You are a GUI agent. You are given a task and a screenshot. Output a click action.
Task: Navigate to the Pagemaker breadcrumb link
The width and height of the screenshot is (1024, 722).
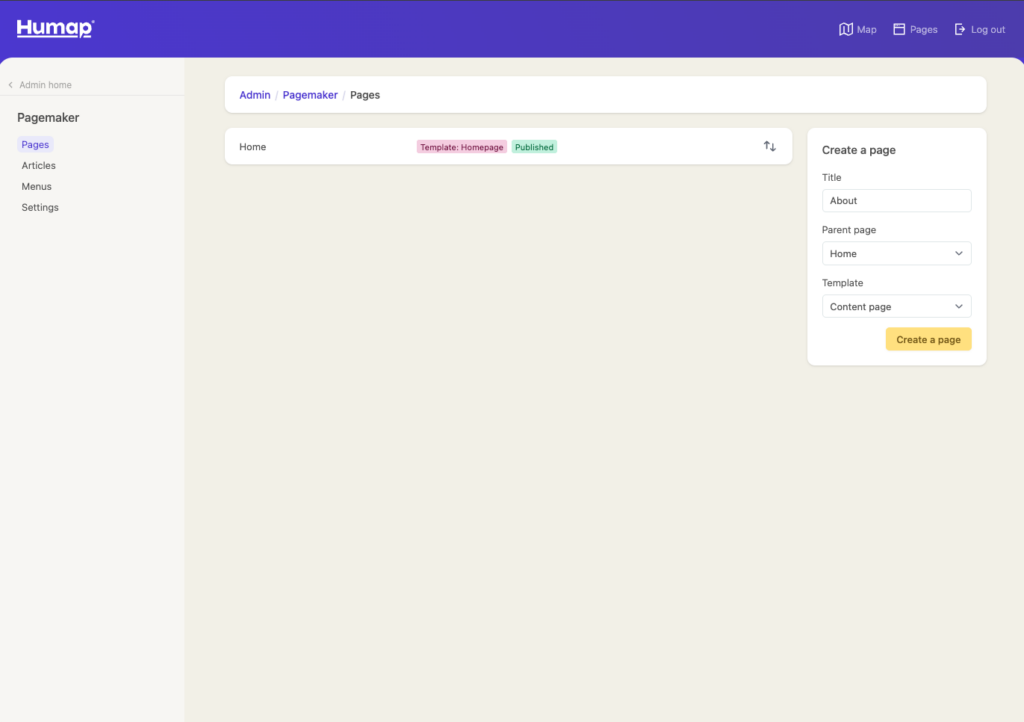point(310,95)
